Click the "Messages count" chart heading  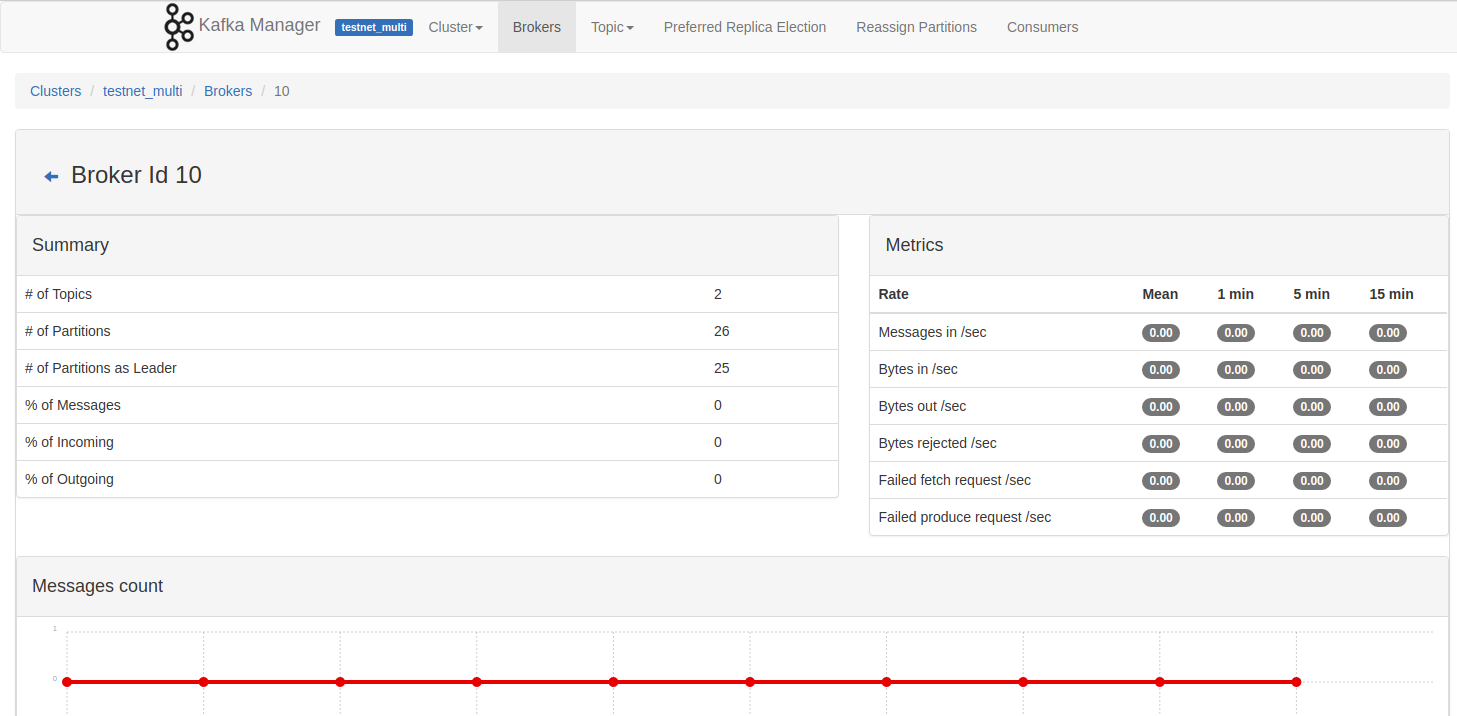tap(97, 586)
